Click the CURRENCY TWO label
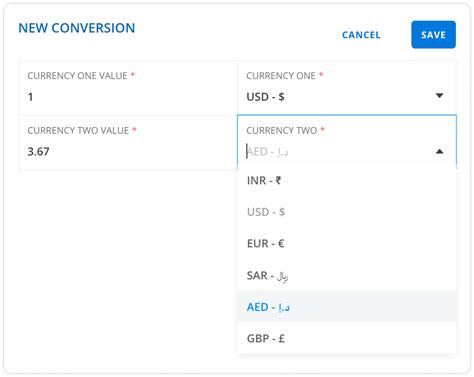Image resolution: width=474 pixels, height=377 pixels. tap(282, 130)
